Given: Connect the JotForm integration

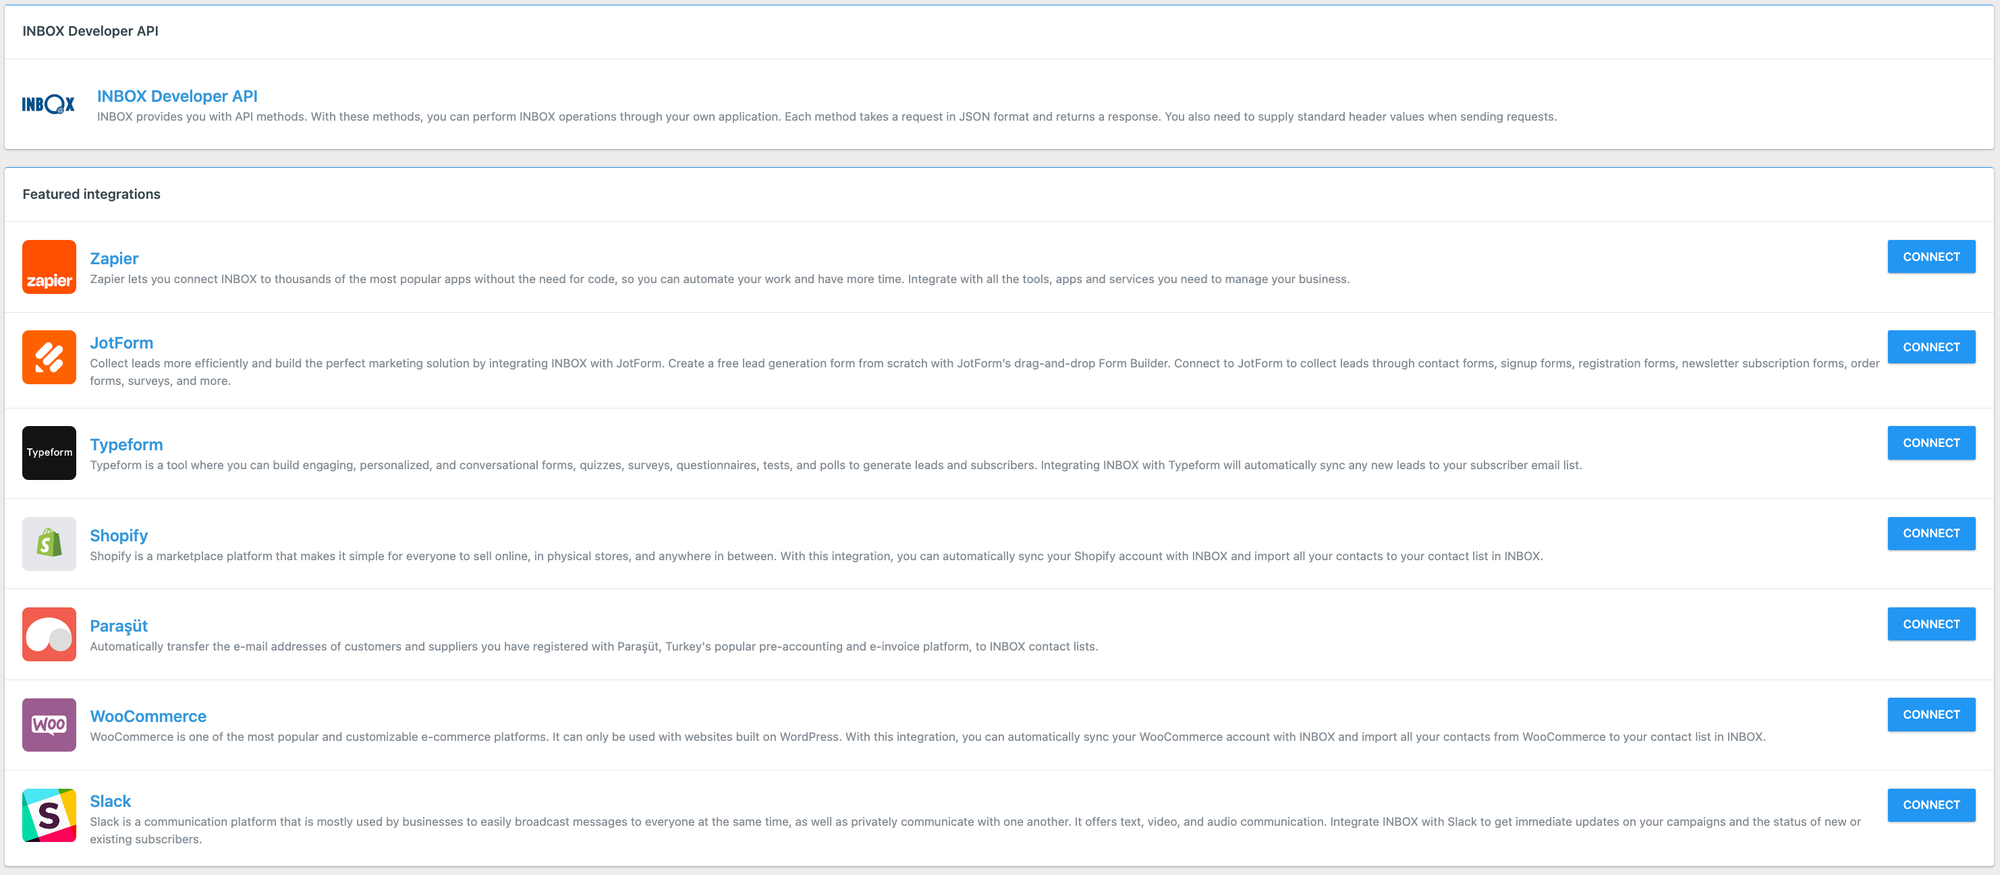Looking at the screenshot, I should click(1931, 347).
